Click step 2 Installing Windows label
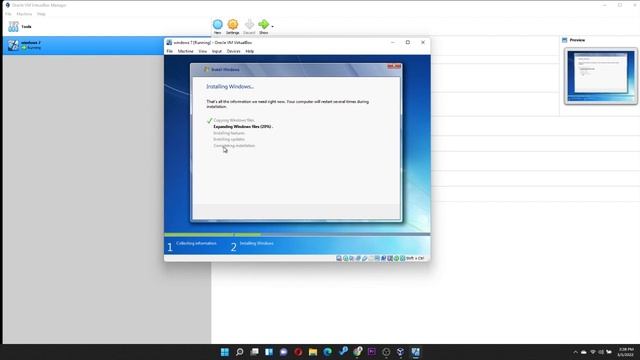This screenshot has height=360, width=640. 256,243
